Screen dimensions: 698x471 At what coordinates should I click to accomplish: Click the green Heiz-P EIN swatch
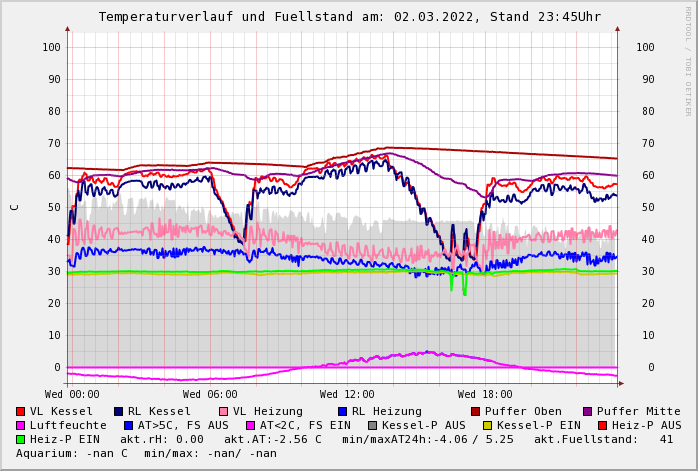[21, 439]
